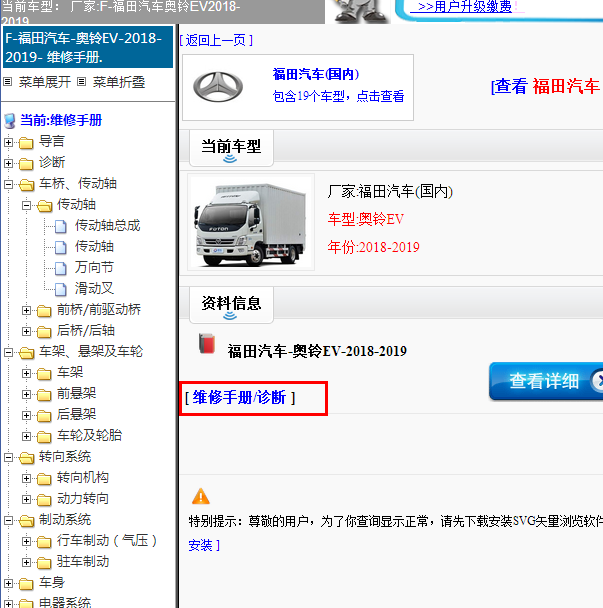Click the 查看详细 button
Viewport: 603px width, 608px height.
point(546,381)
